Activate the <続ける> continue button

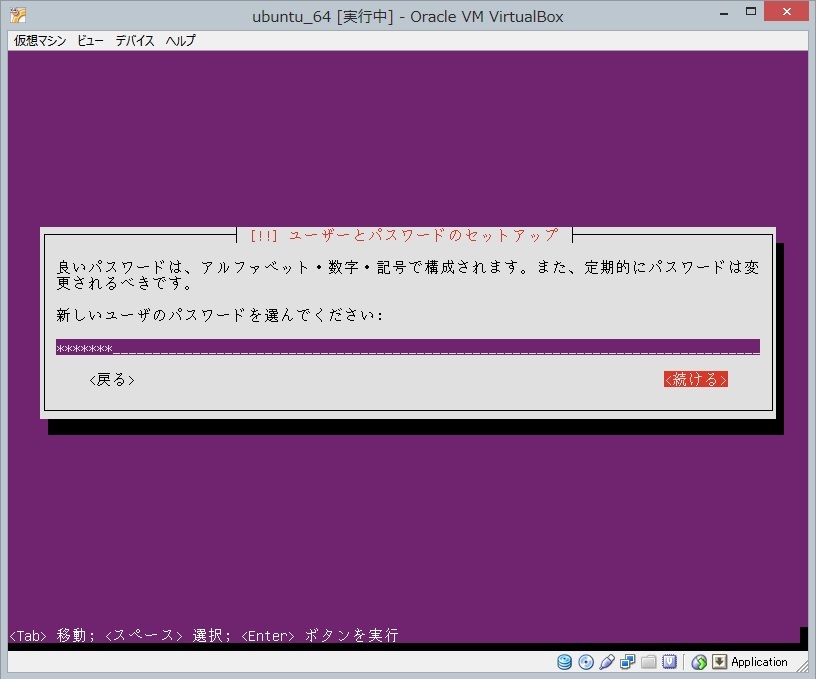coord(696,379)
